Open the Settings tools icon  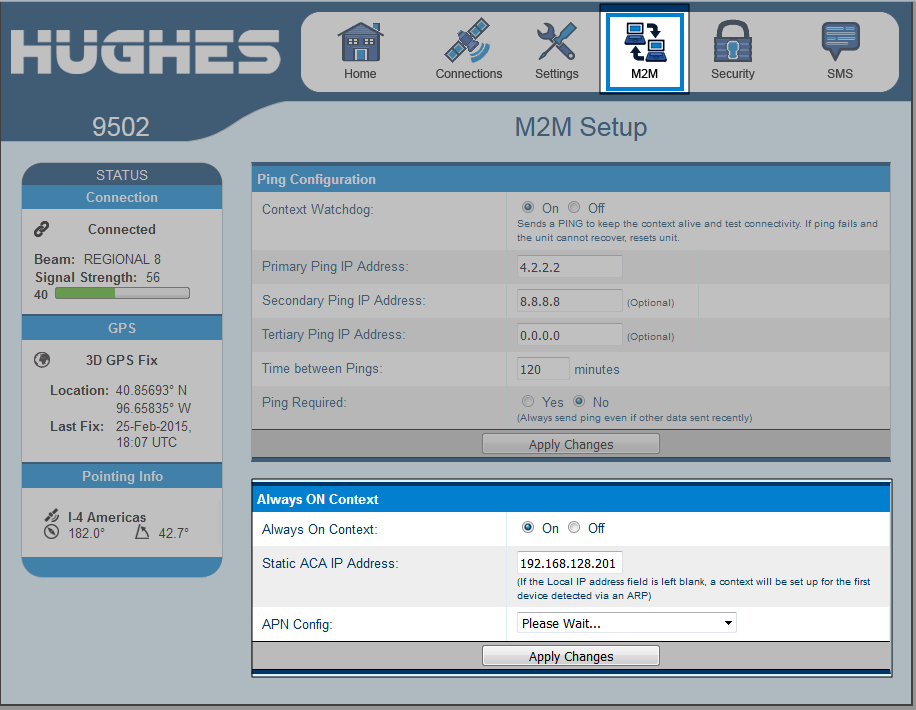tap(557, 41)
